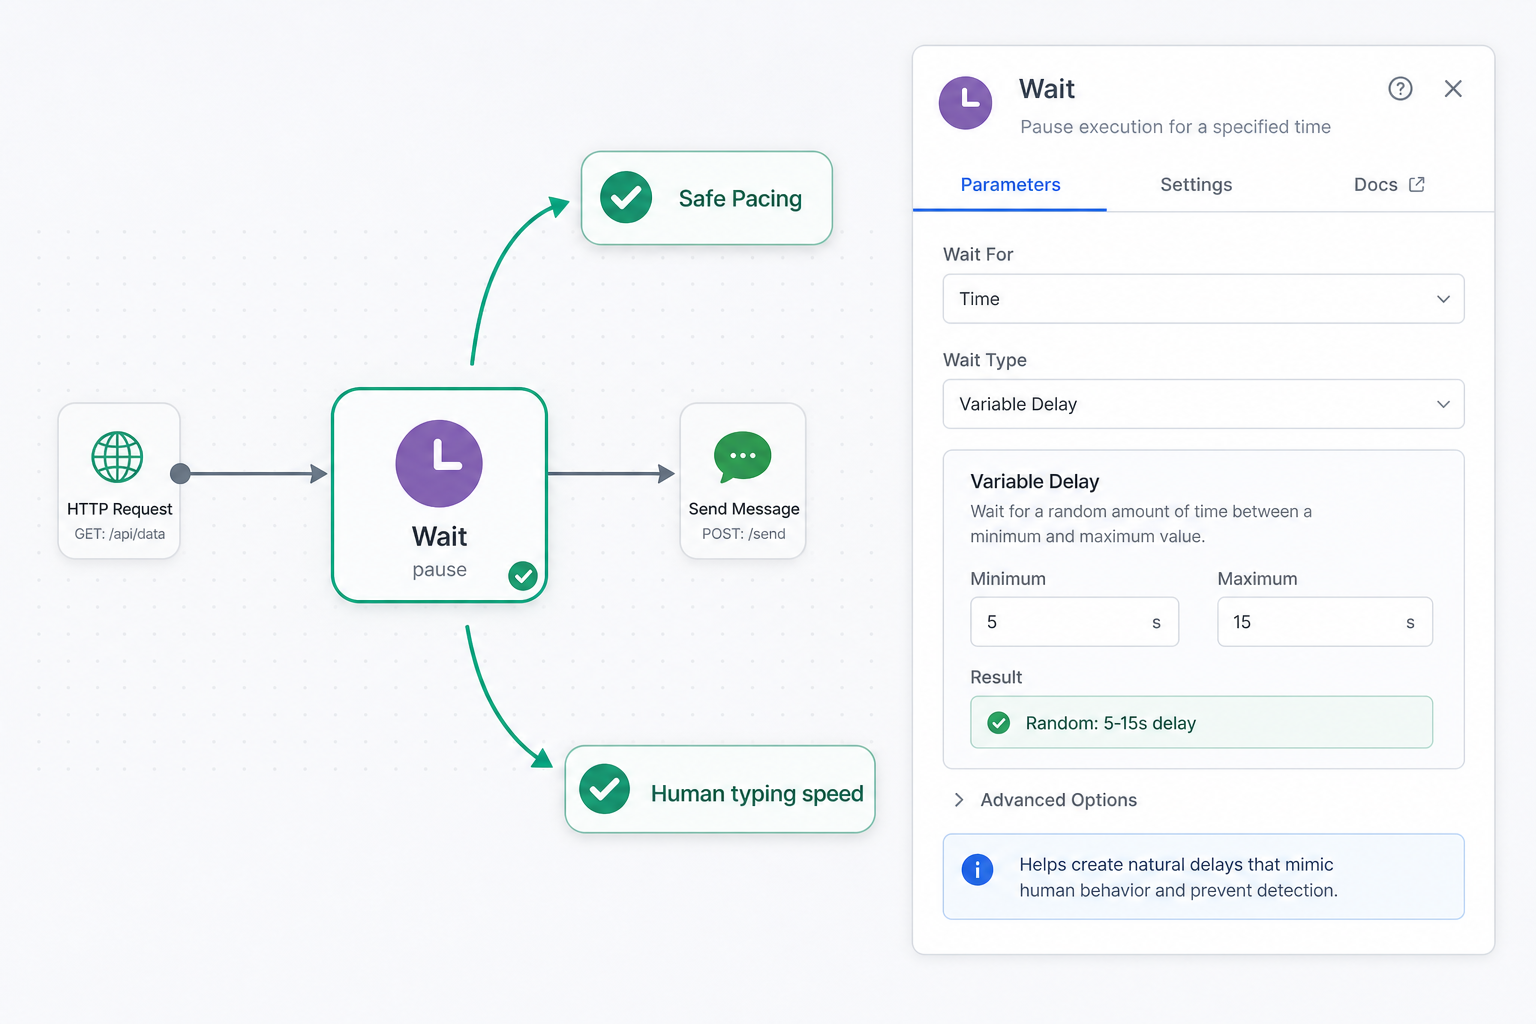Select the Wait pause node on canvas
This screenshot has width=1536, height=1024.
[x=439, y=495]
